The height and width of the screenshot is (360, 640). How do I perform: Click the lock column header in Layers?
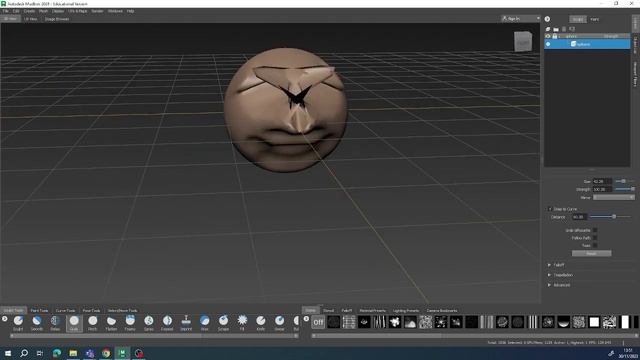555,36
